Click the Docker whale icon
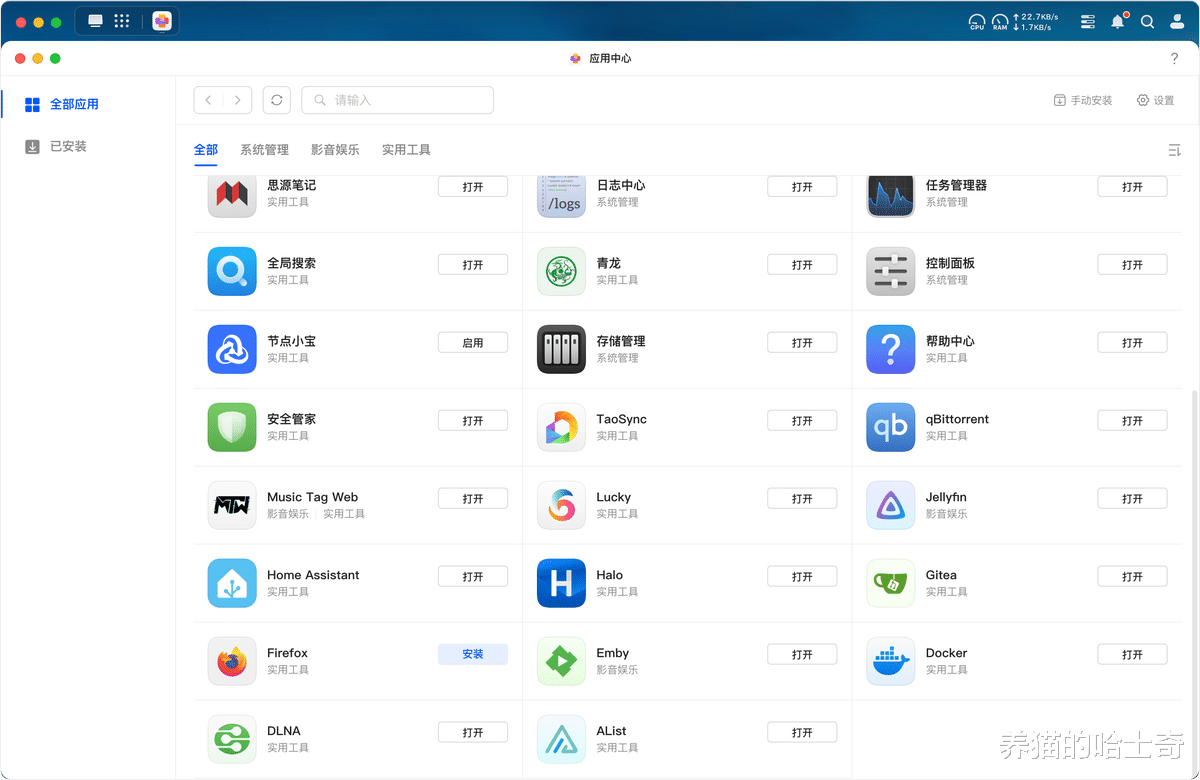 tap(891, 662)
